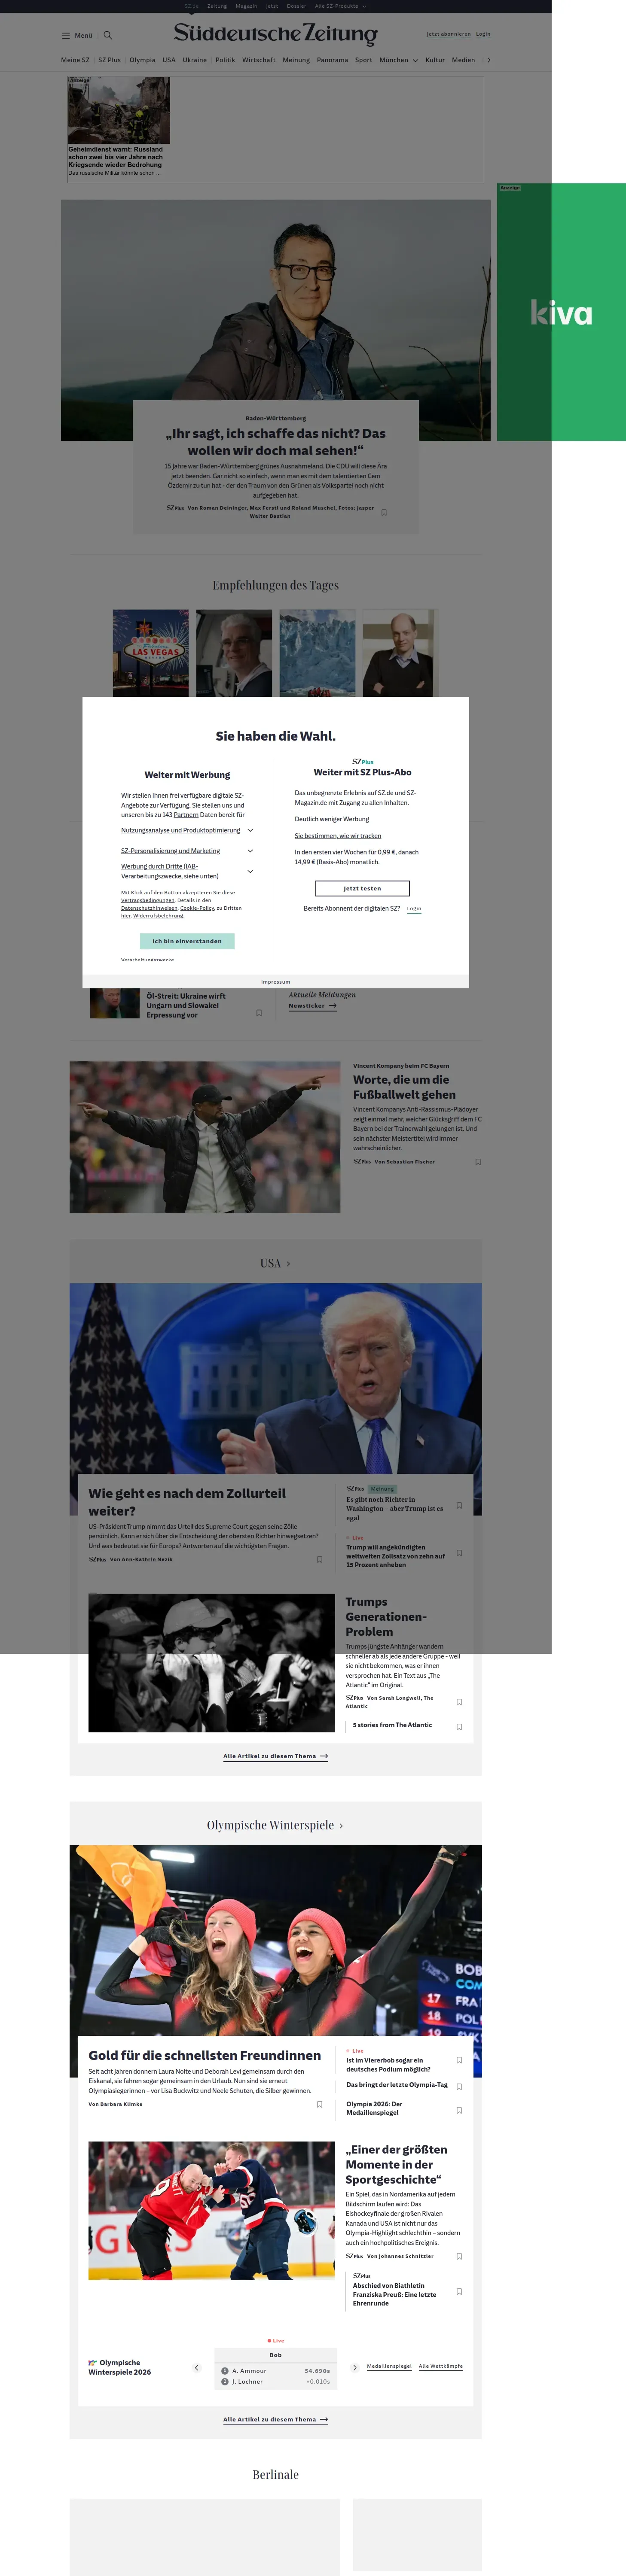626x2576 pixels.
Task: Open 'Sie bestimmen, wie wir tracken' link
Action: pyautogui.click(x=338, y=836)
